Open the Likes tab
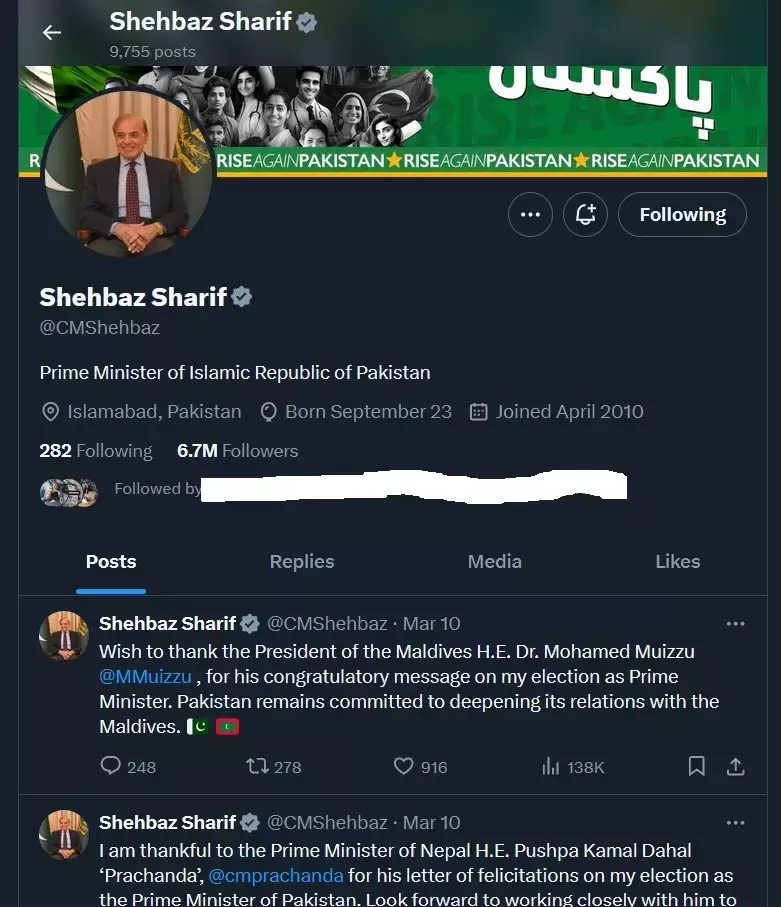The height and width of the screenshot is (907, 781). (x=677, y=562)
